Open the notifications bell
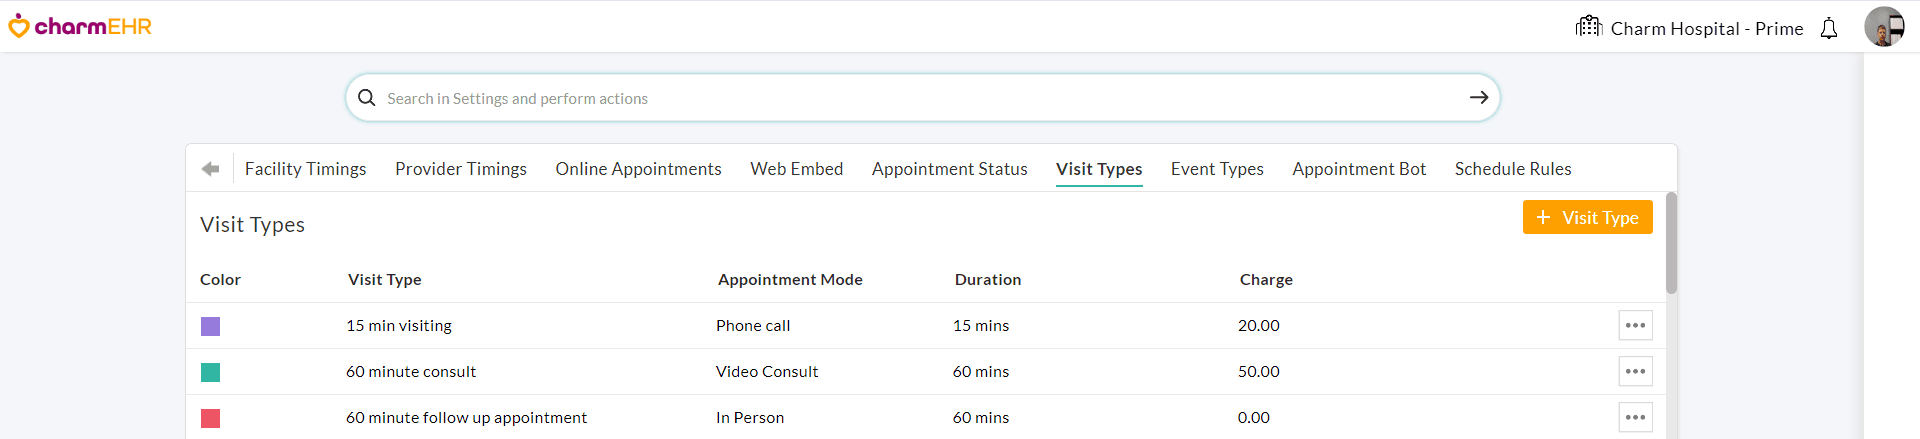 point(1829,28)
